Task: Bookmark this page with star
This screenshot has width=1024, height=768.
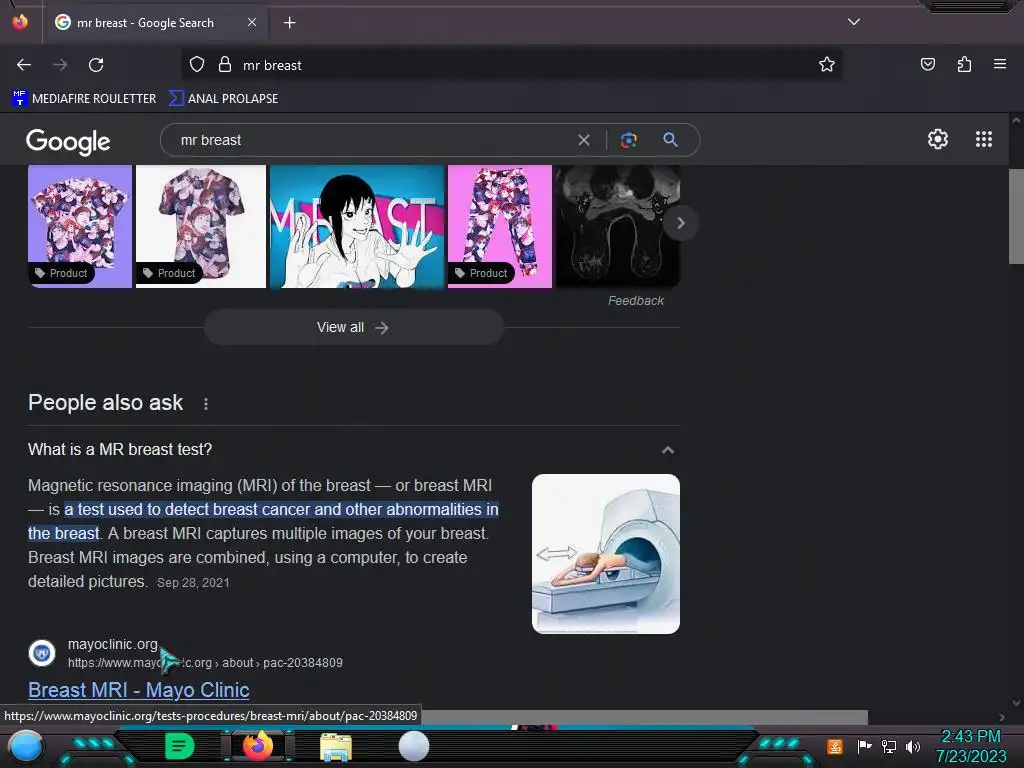Action: click(827, 65)
